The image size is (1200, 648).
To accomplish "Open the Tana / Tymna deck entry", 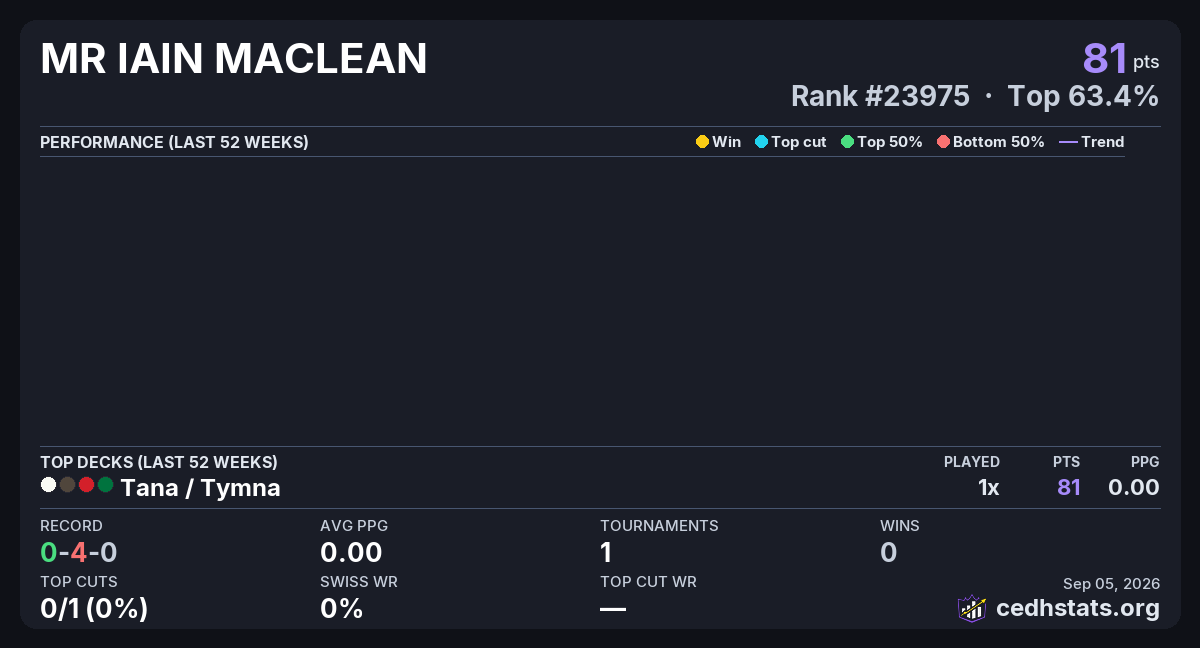I will tap(200, 488).
